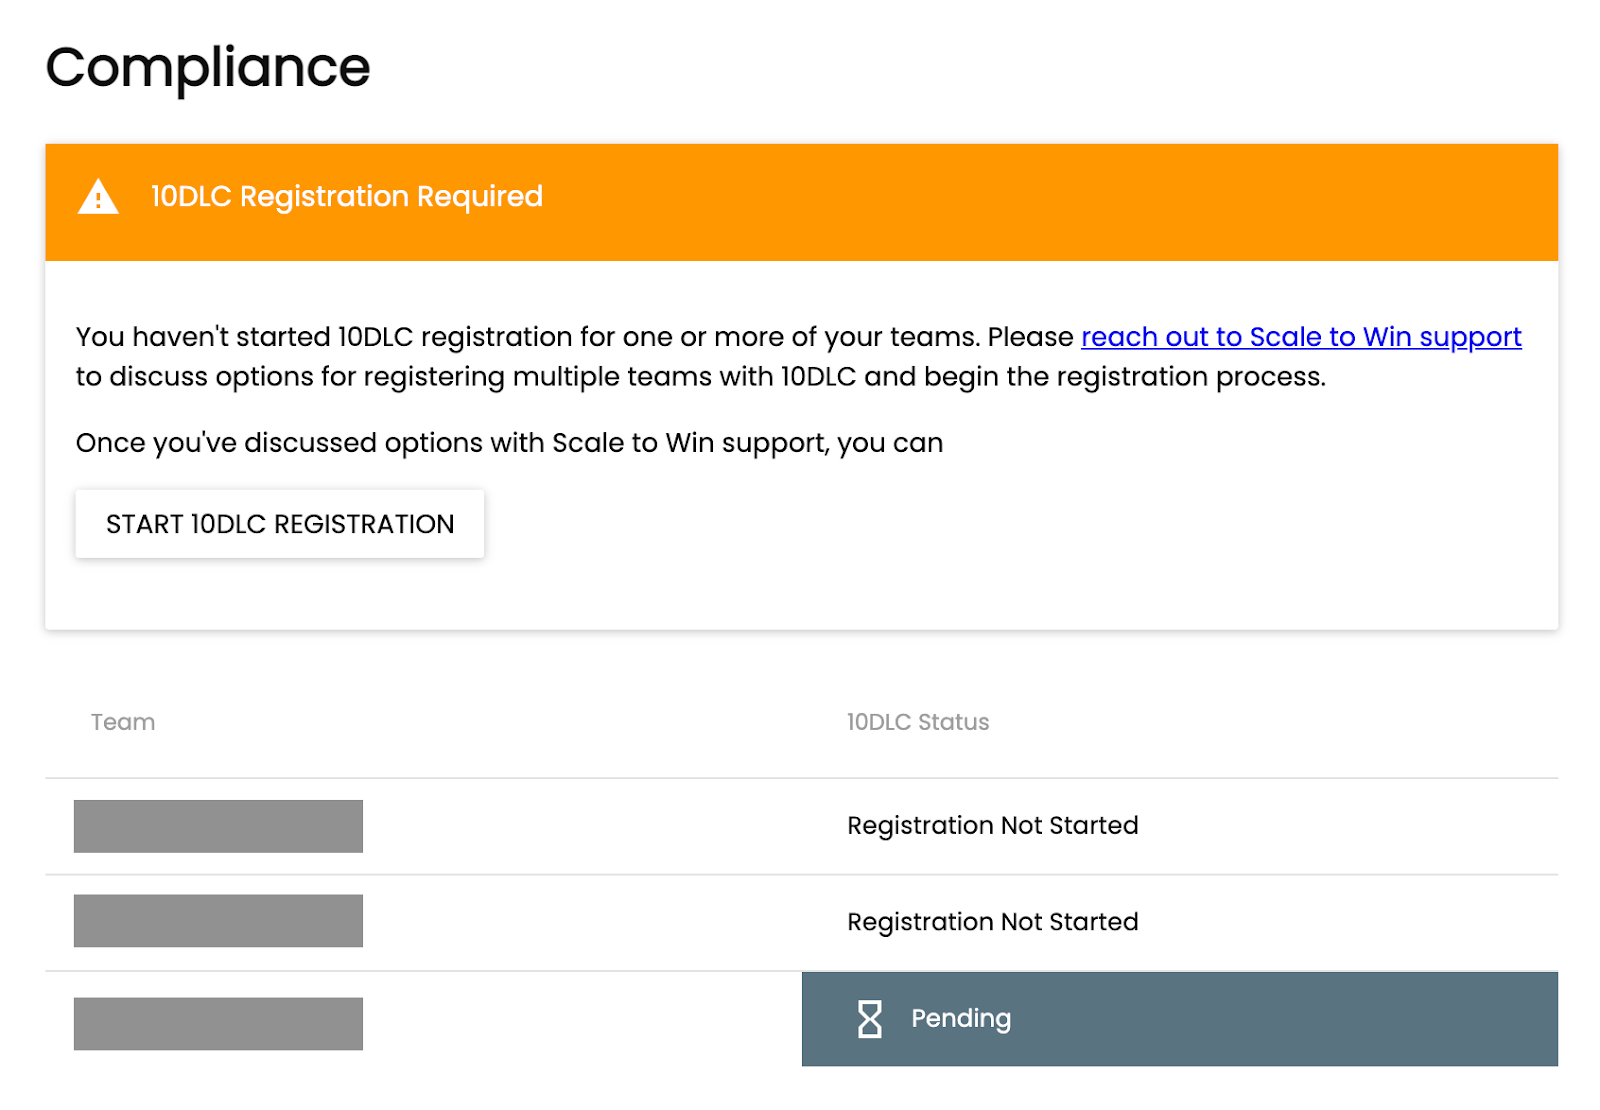Click the 10DLC Status column header

pos(917,722)
